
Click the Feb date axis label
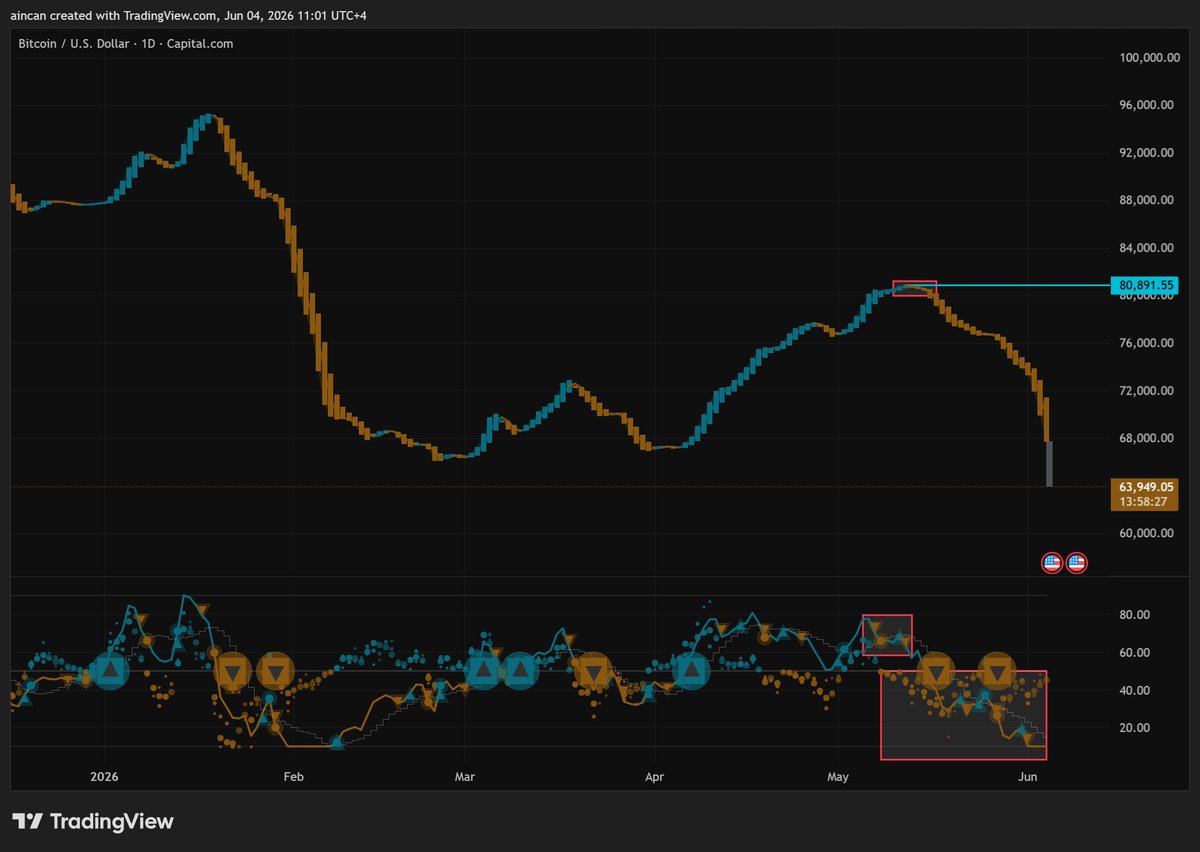pyautogui.click(x=293, y=776)
